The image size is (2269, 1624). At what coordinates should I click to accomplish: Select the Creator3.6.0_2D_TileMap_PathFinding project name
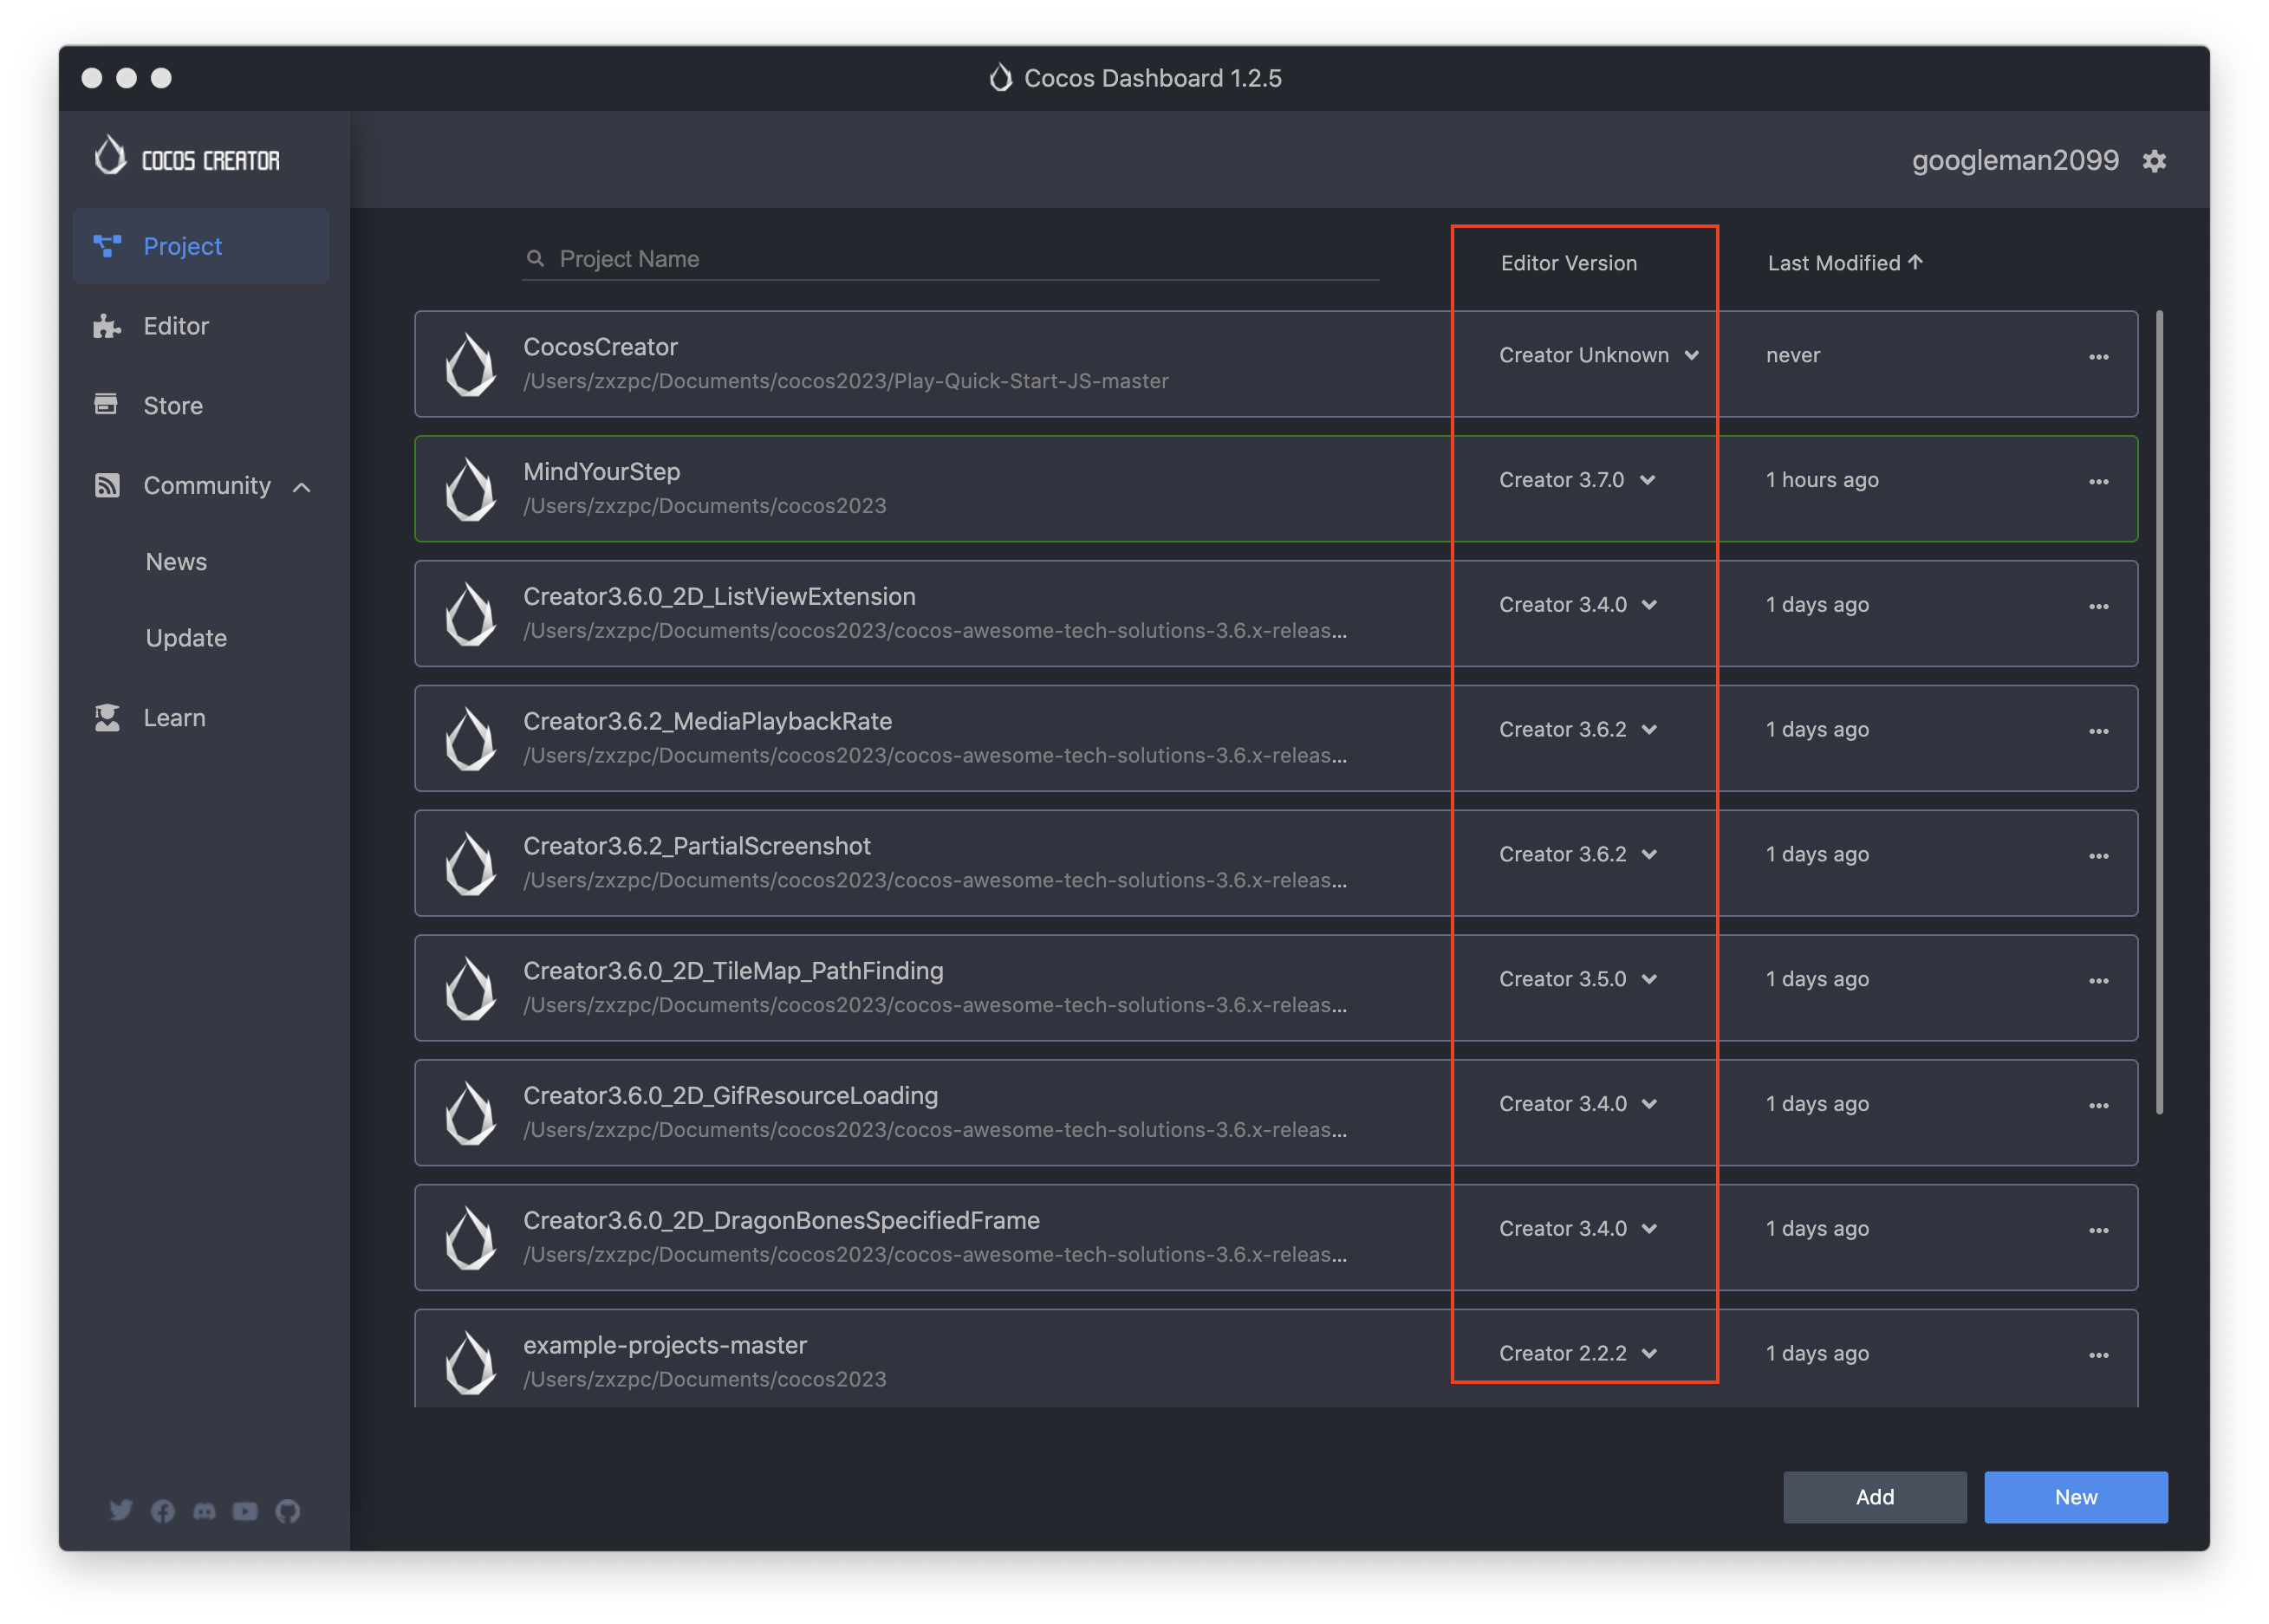734,971
